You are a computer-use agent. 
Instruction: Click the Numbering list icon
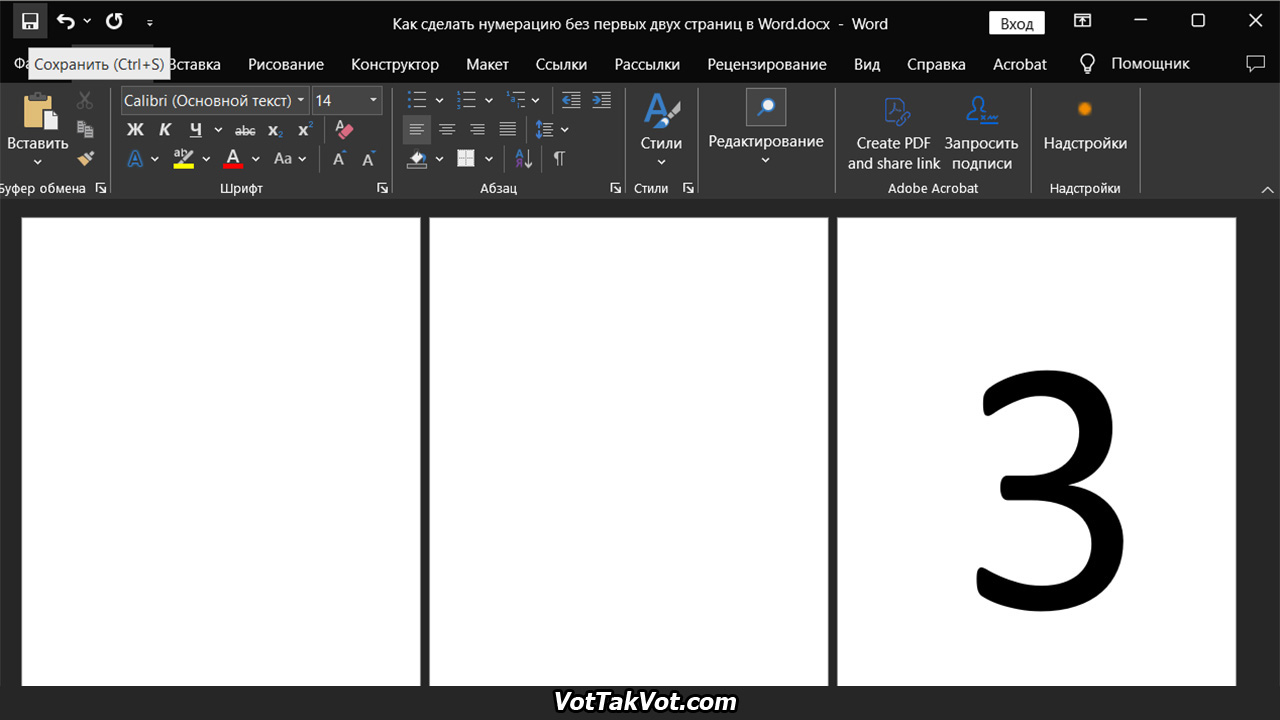click(466, 100)
